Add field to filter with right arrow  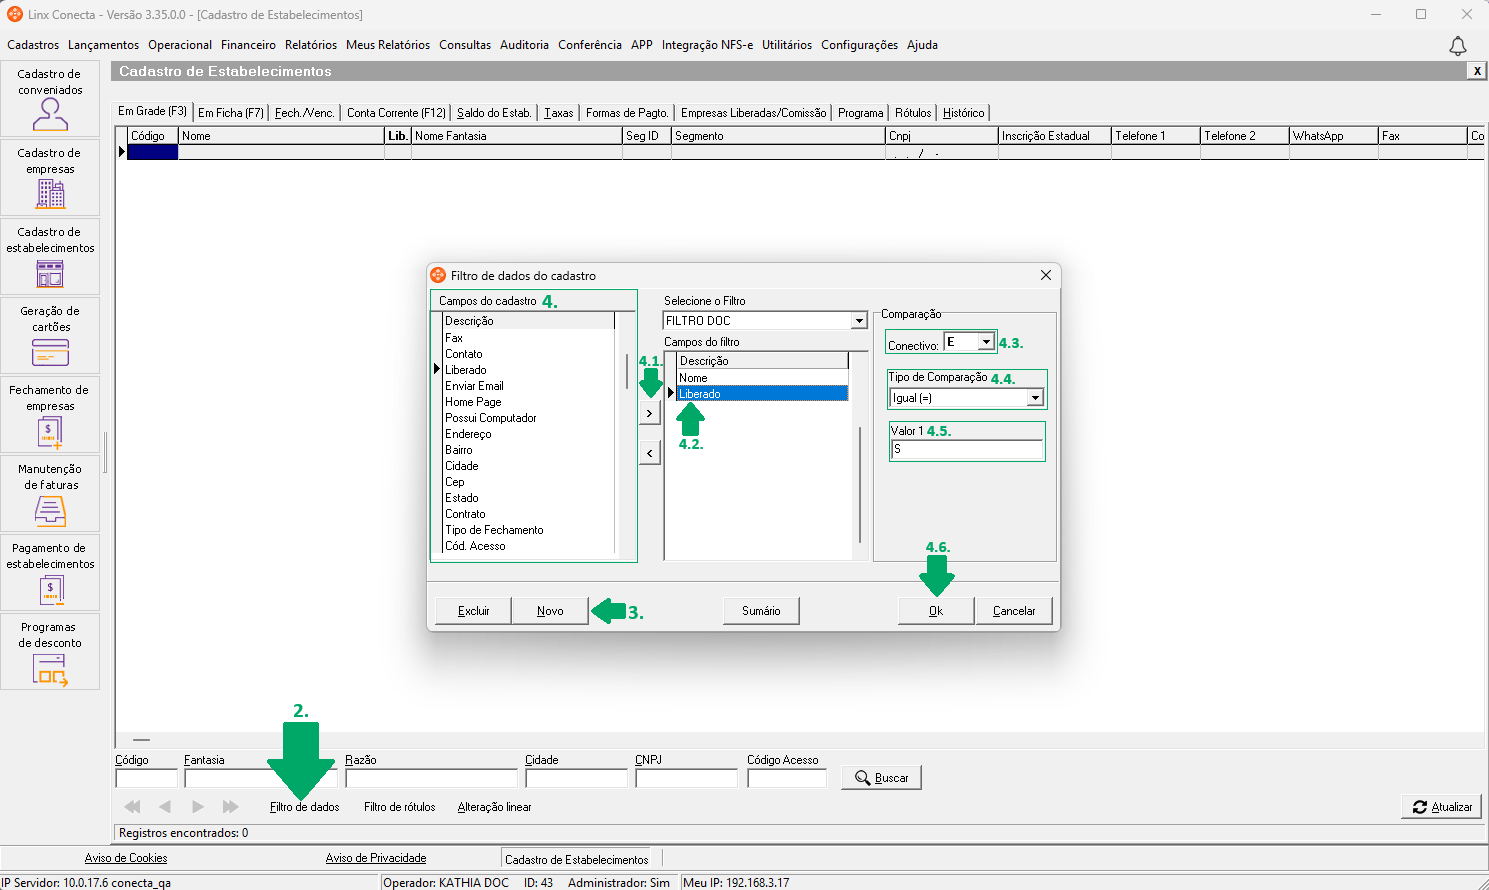tap(650, 413)
